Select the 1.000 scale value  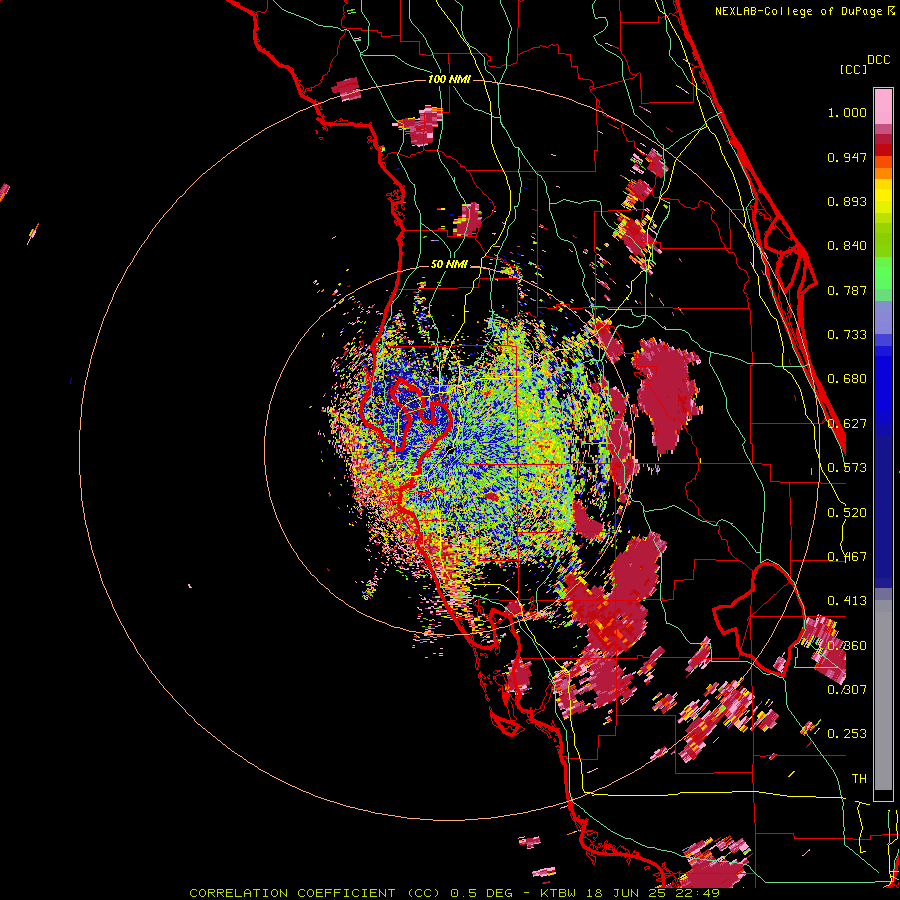pos(847,112)
